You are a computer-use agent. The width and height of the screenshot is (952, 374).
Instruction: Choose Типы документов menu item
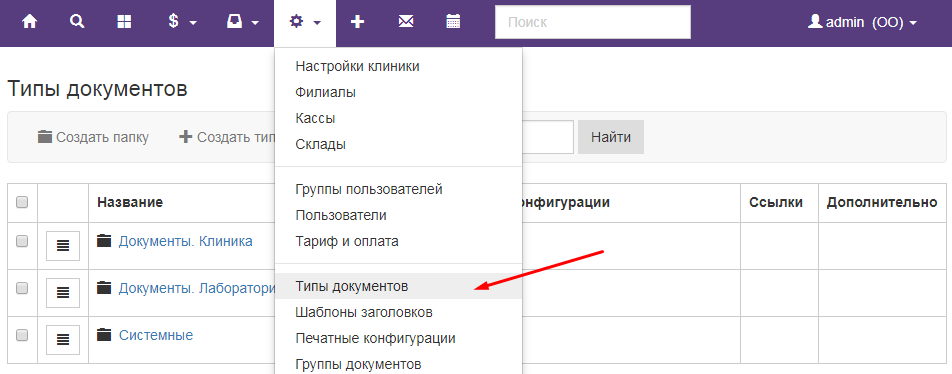(398, 286)
